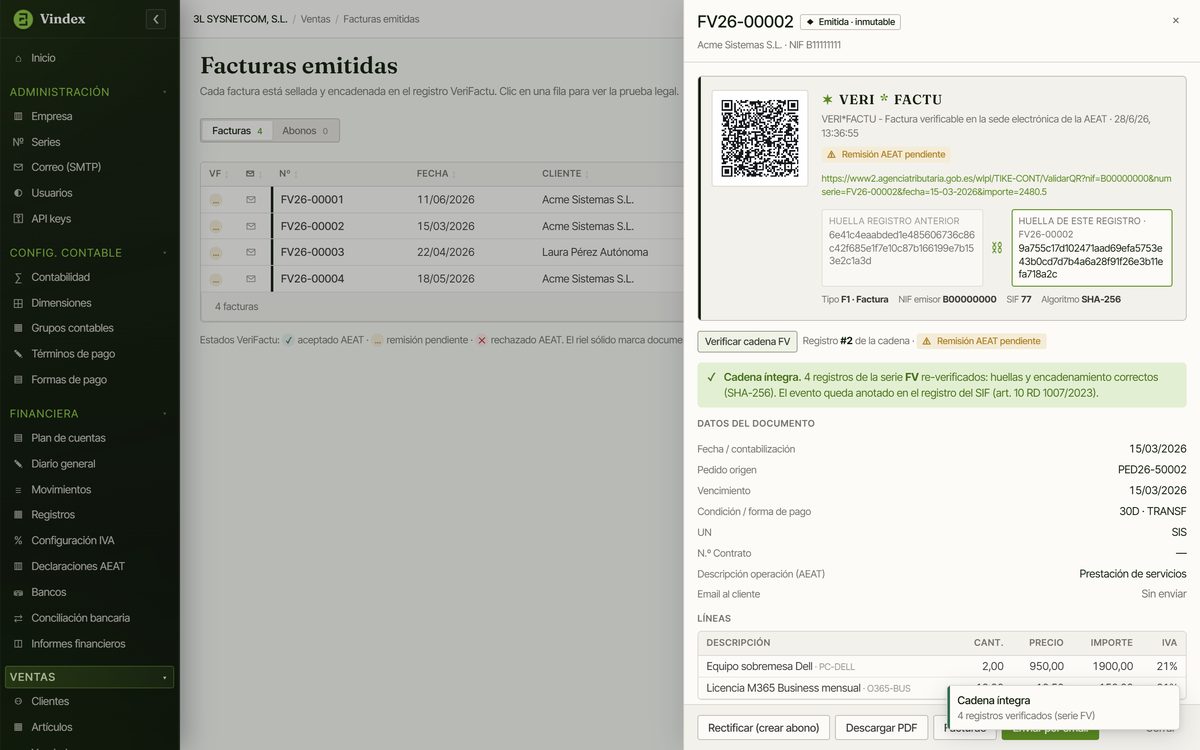Close the FV26-00002 detail panel
Image resolution: width=1200 pixels, height=750 pixels.
point(1175,21)
